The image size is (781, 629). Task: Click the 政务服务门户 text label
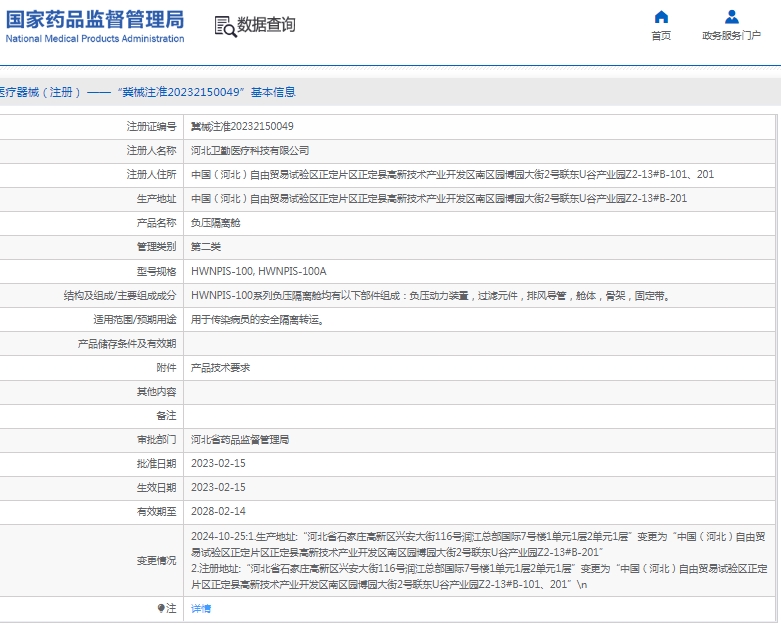pyautogui.click(x=731, y=35)
